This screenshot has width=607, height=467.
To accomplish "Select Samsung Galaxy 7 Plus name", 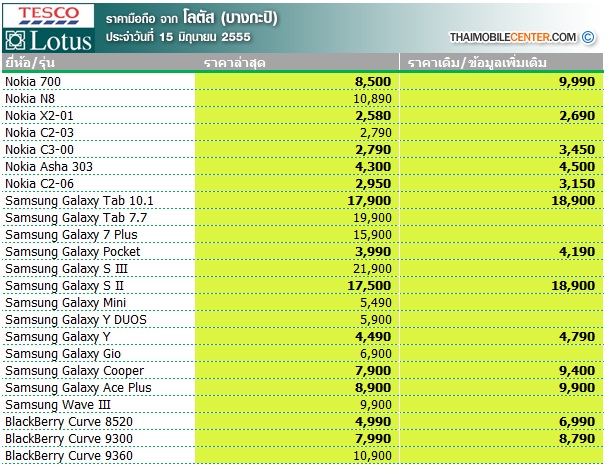I will point(71,235).
